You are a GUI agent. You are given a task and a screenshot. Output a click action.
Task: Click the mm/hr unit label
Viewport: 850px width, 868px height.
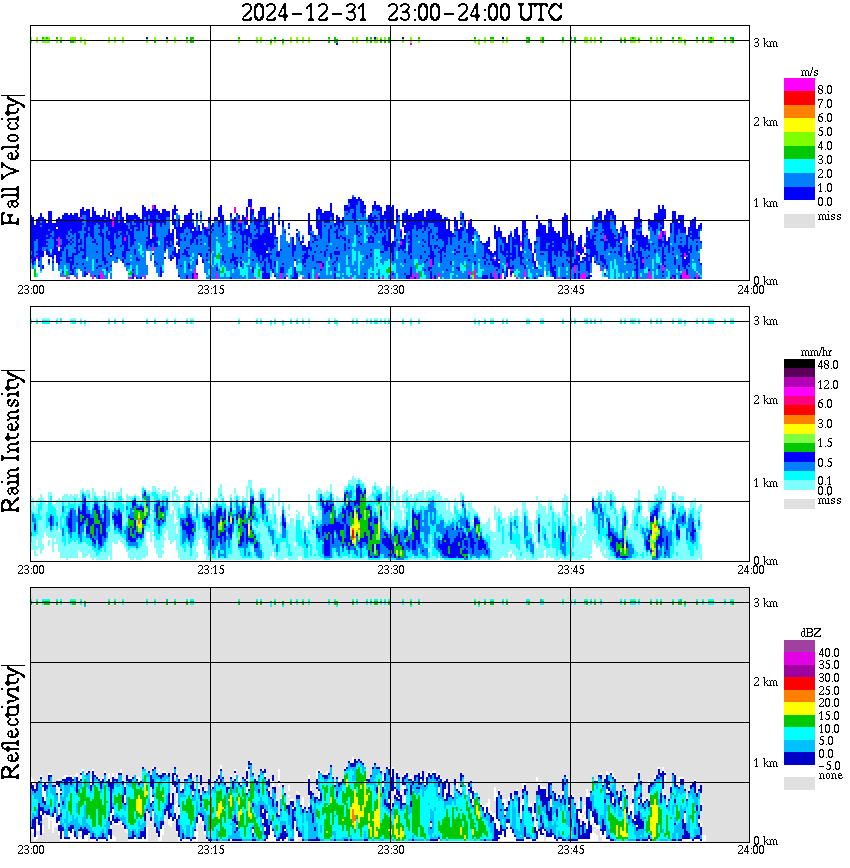pos(816,352)
